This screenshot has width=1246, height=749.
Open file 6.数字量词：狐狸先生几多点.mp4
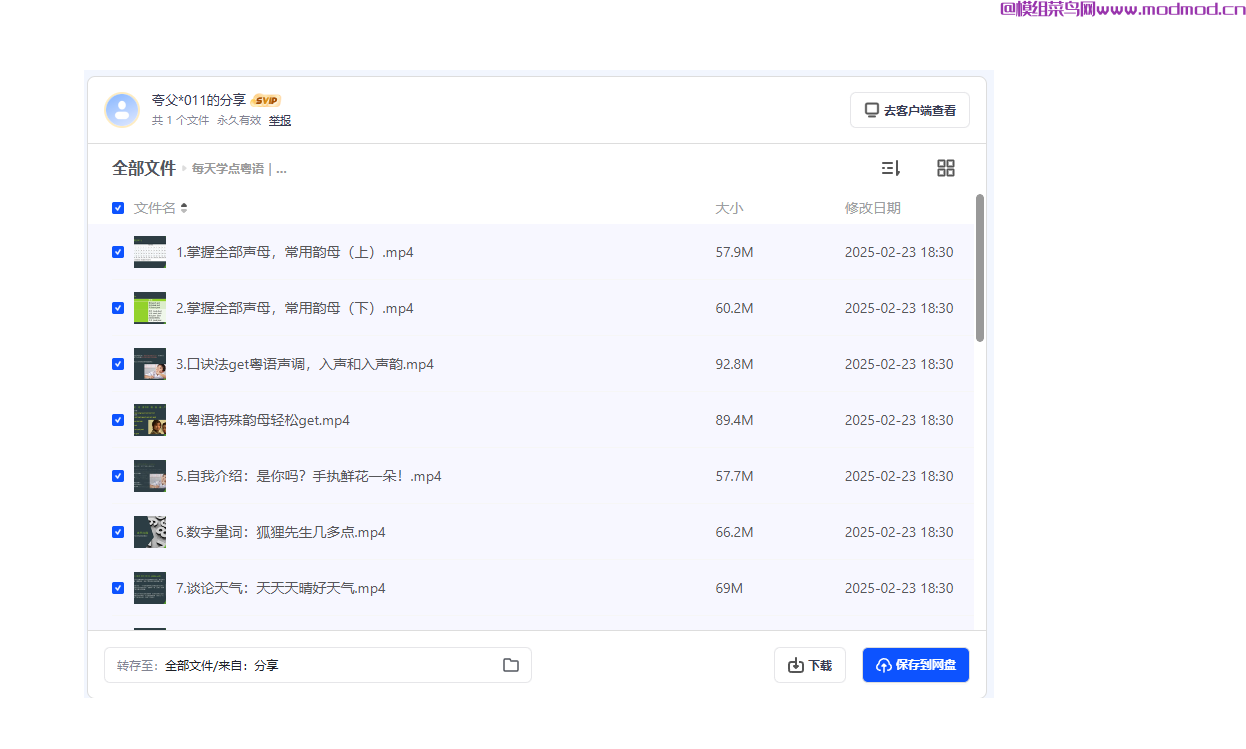(281, 532)
